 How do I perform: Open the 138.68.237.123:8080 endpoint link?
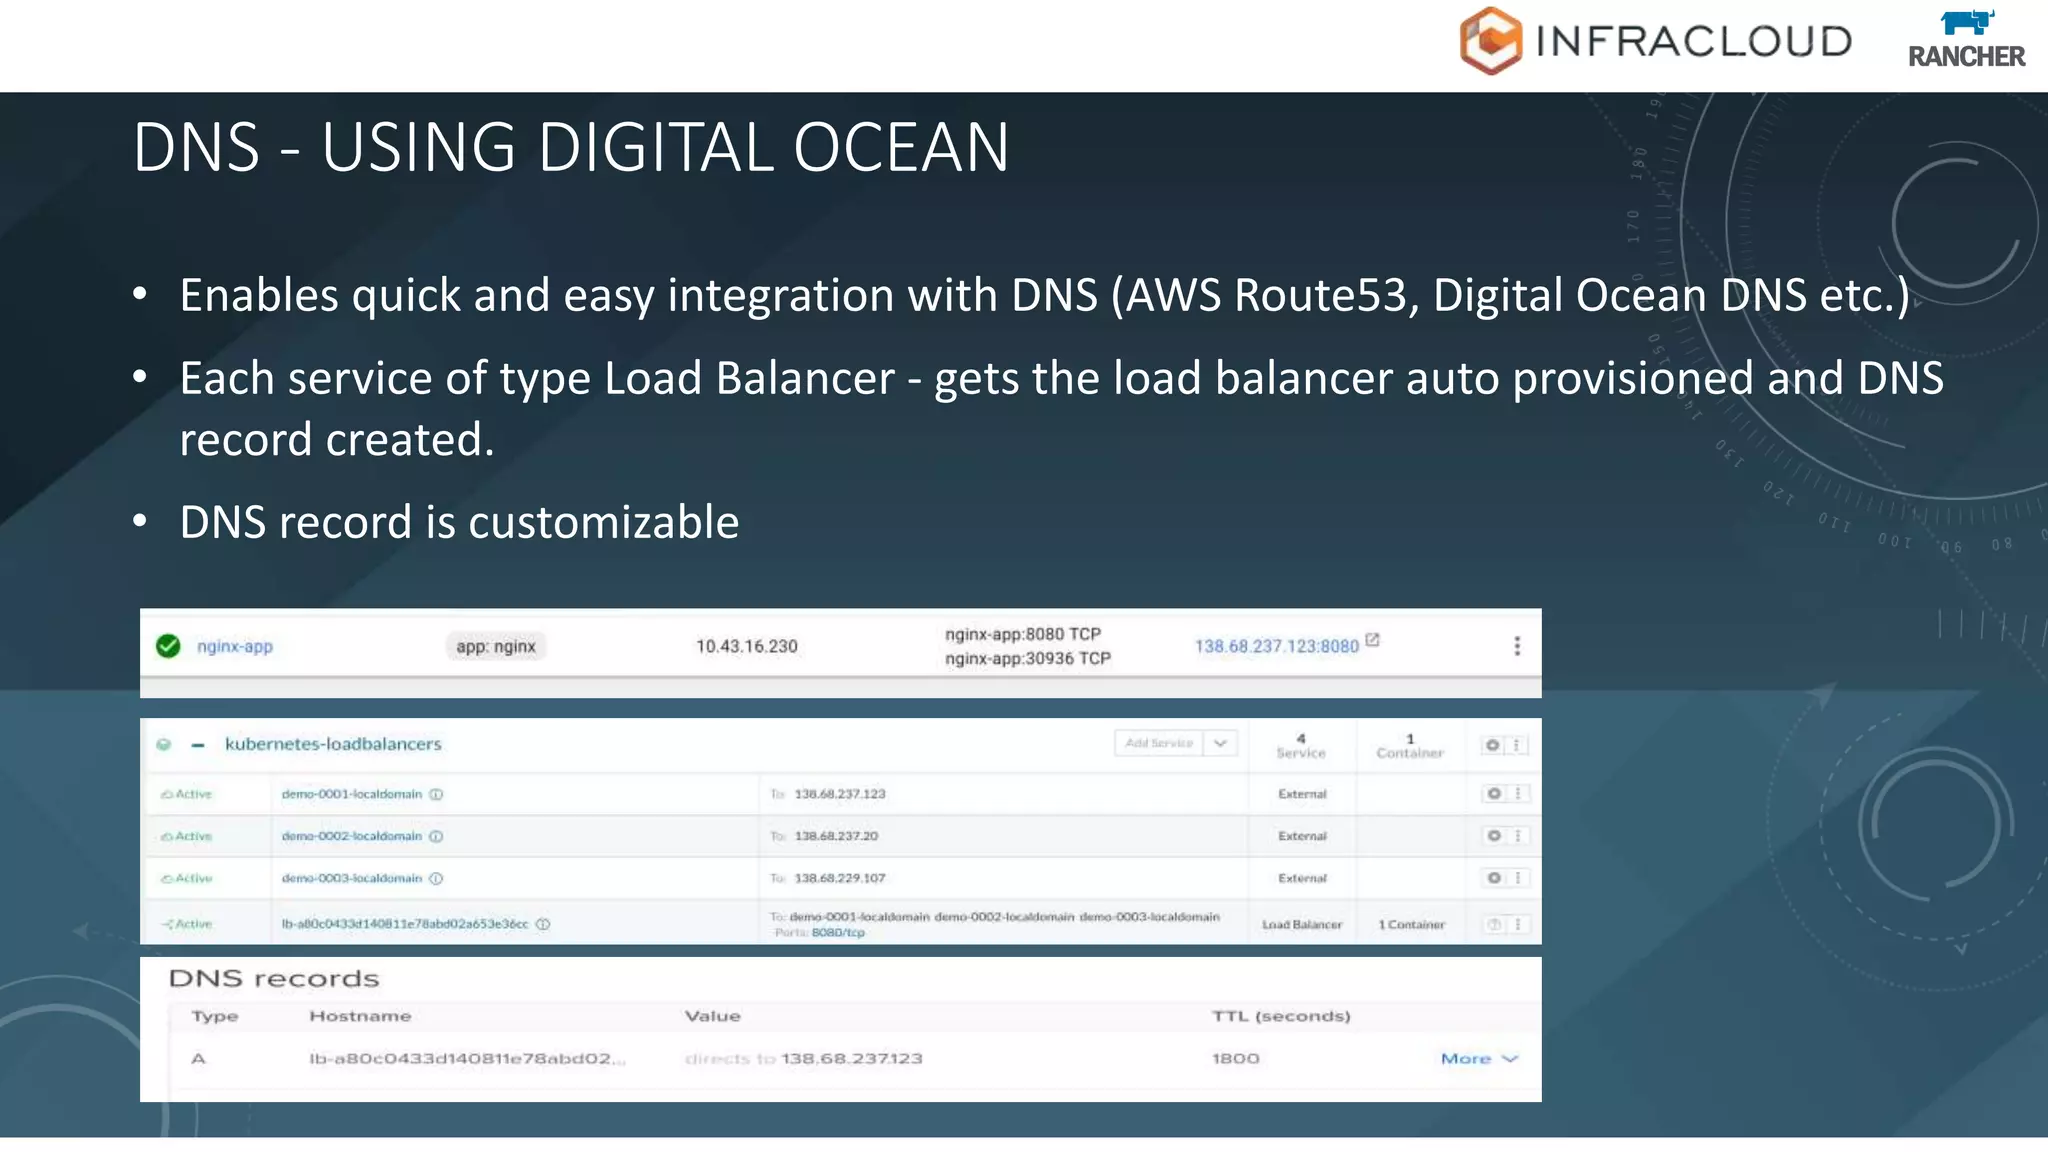(x=1276, y=646)
